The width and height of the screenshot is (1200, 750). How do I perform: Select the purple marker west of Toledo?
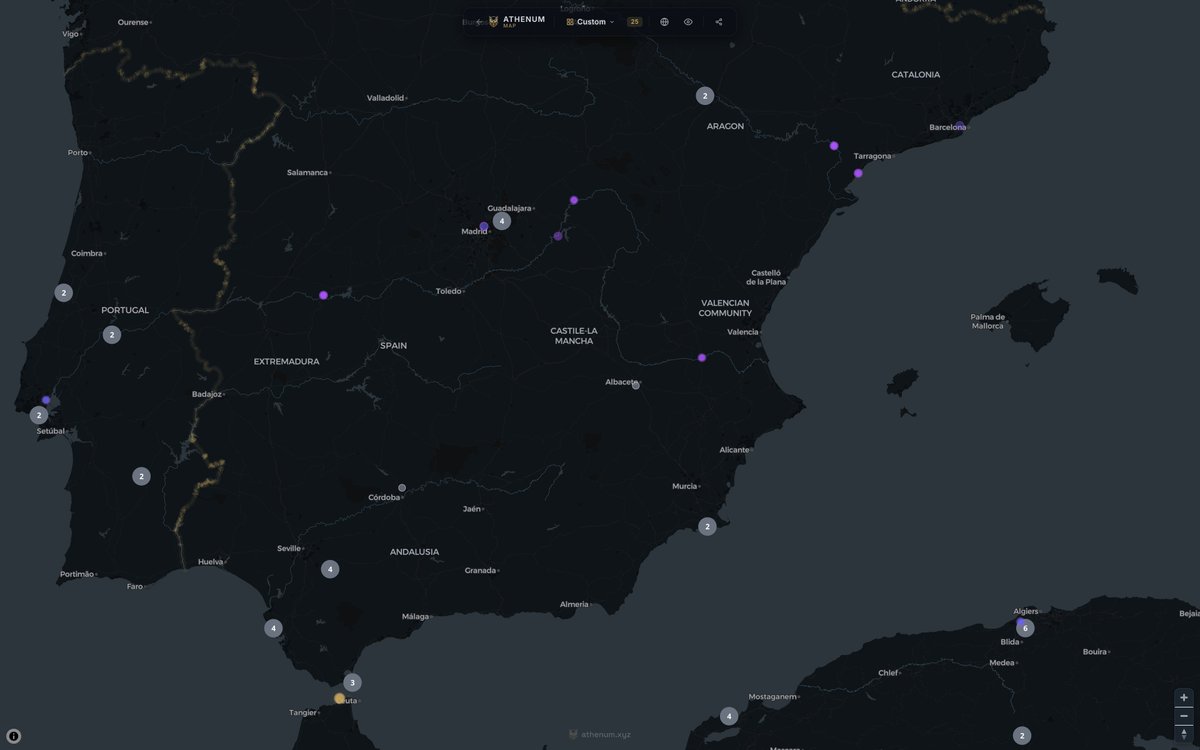click(x=323, y=295)
